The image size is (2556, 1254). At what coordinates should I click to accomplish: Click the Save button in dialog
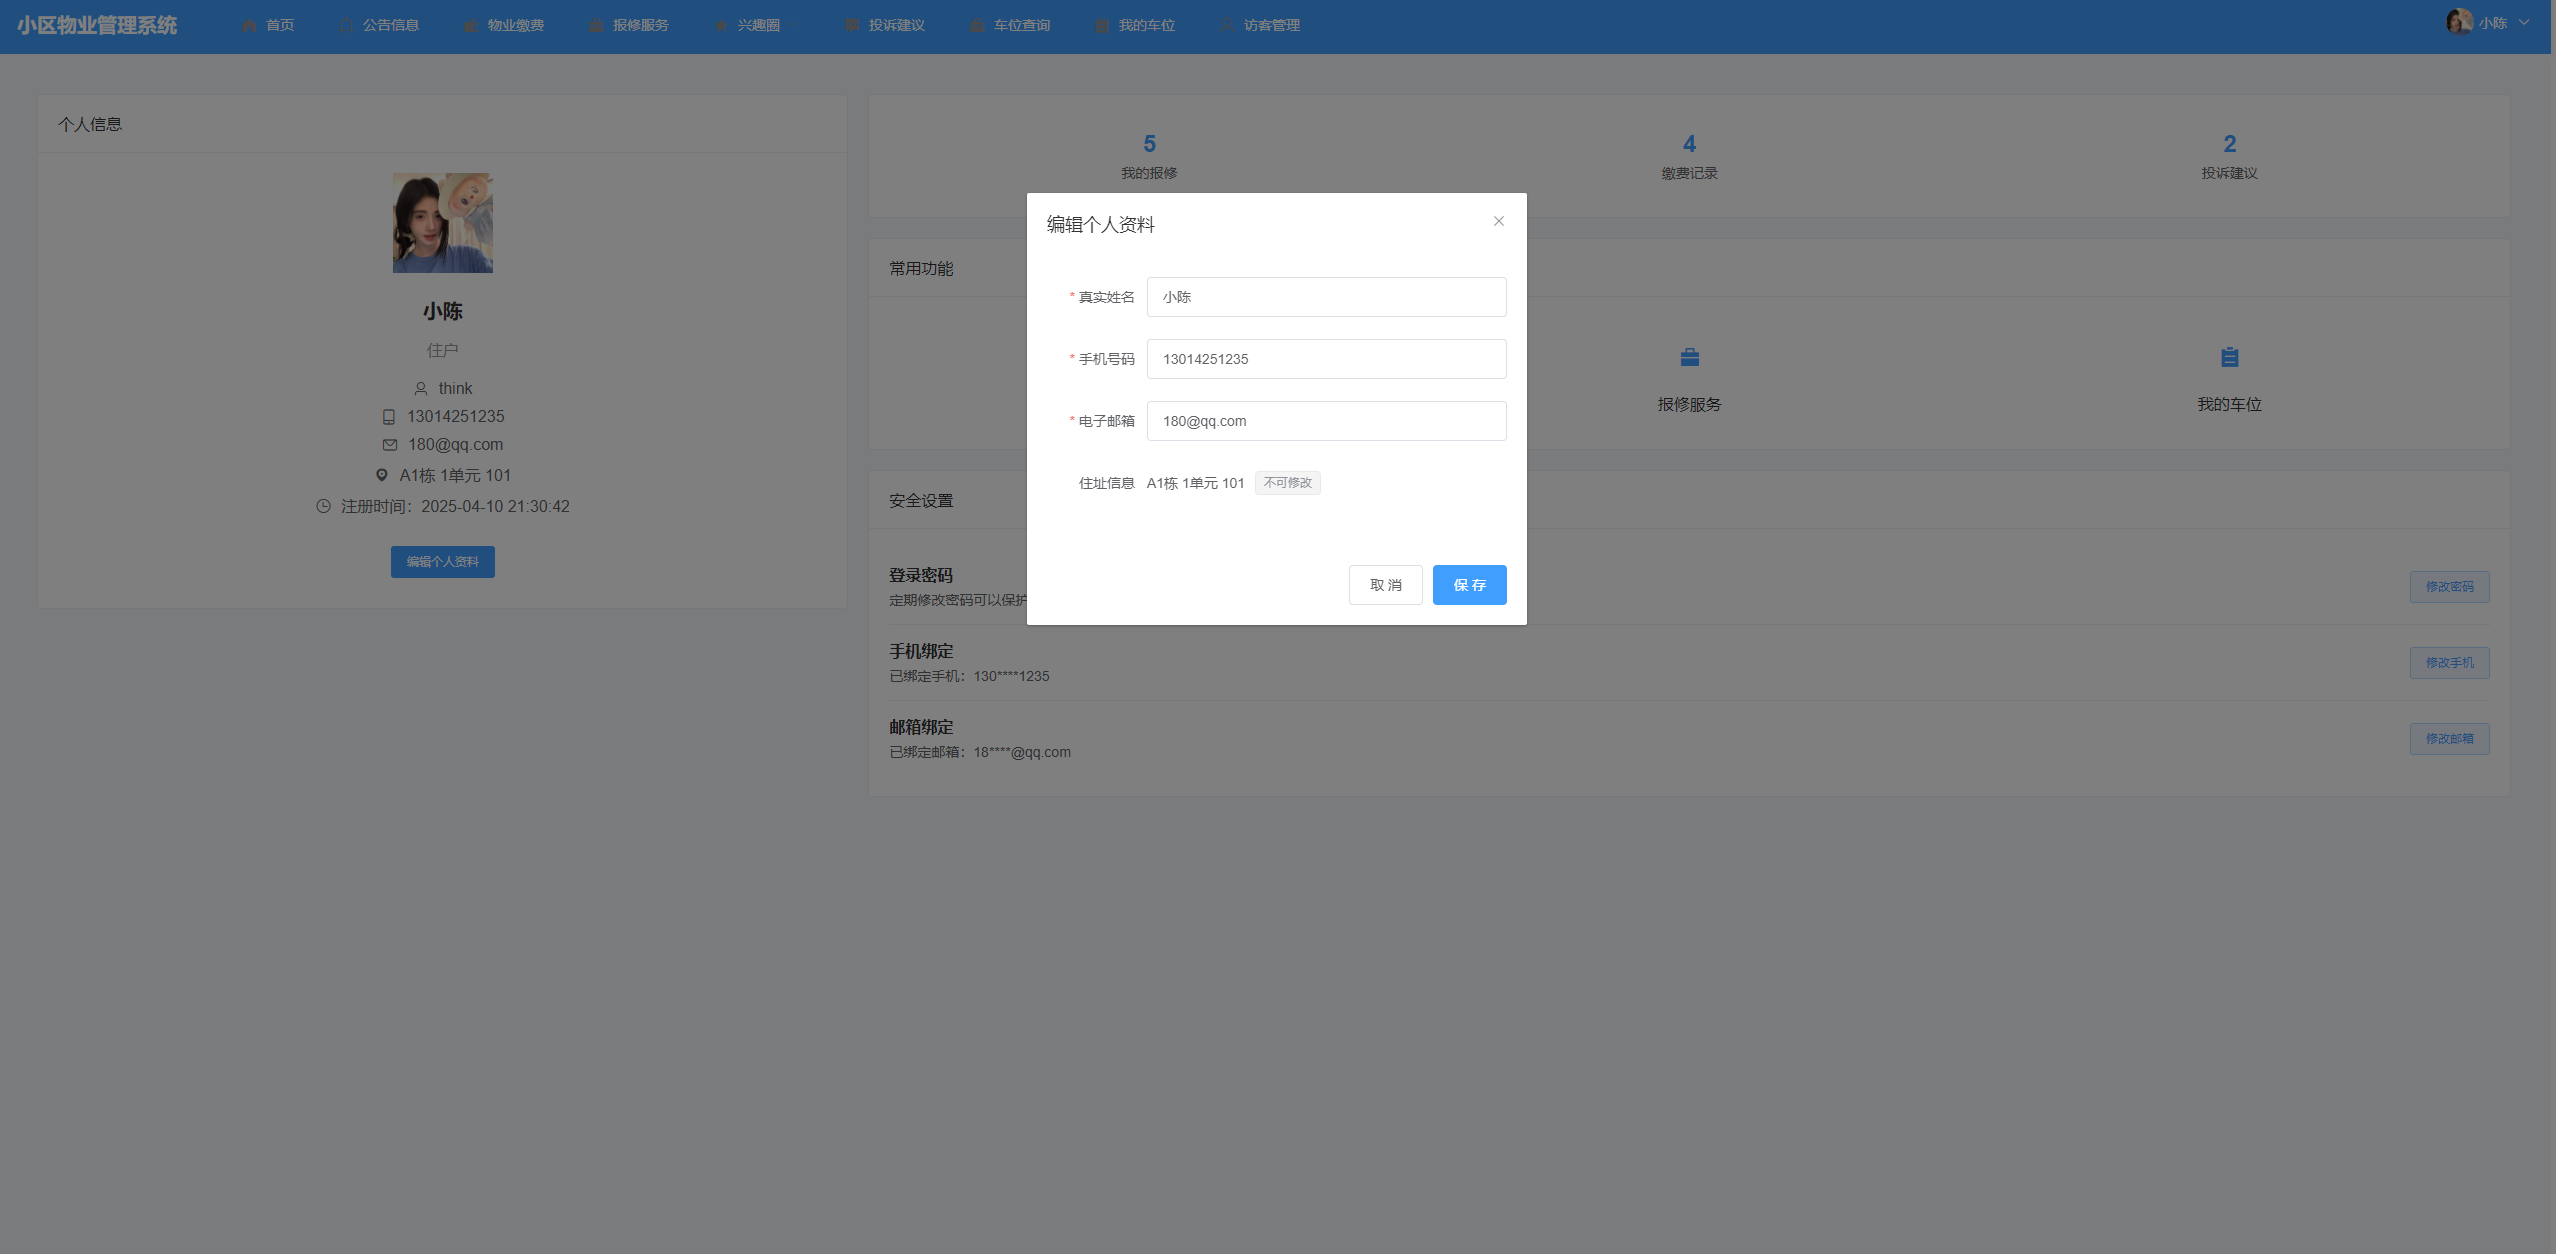pos(1468,585)
